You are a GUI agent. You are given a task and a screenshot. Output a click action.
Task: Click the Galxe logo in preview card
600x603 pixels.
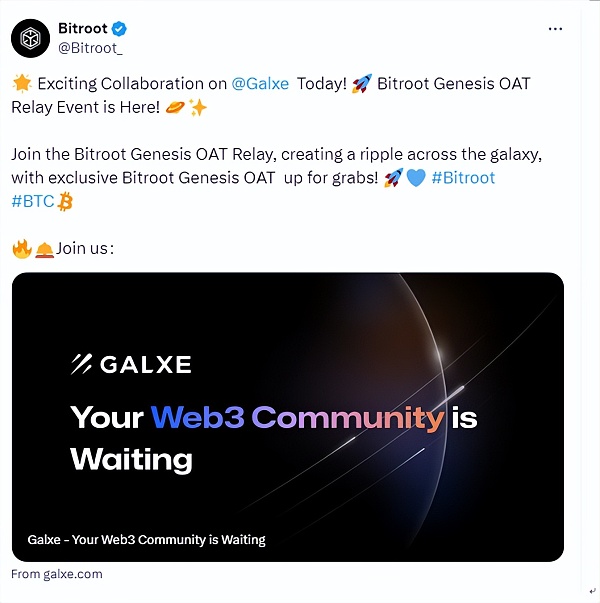tap(131, 364)
